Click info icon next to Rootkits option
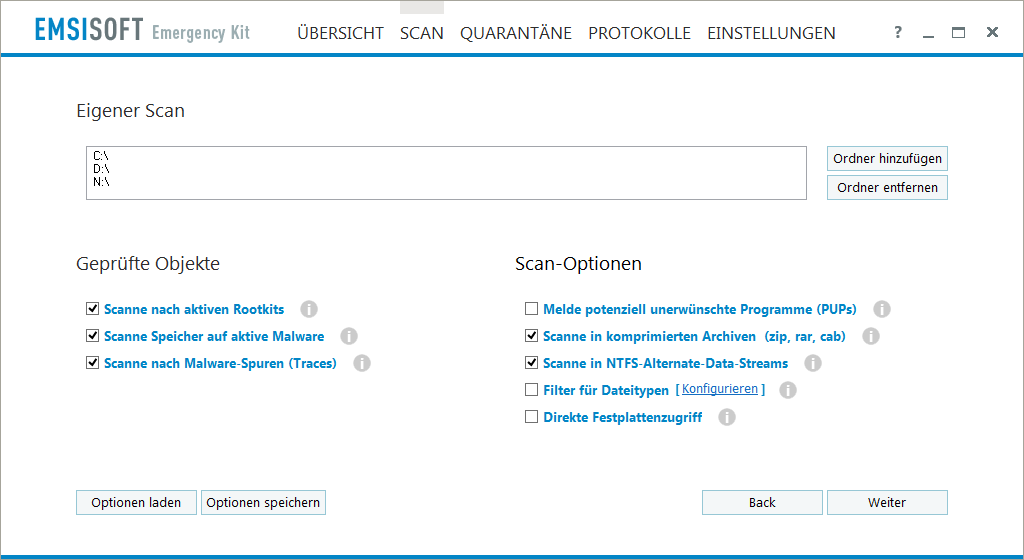The width and height of the screenshot is (1024, 560). (x=309, y=309)
